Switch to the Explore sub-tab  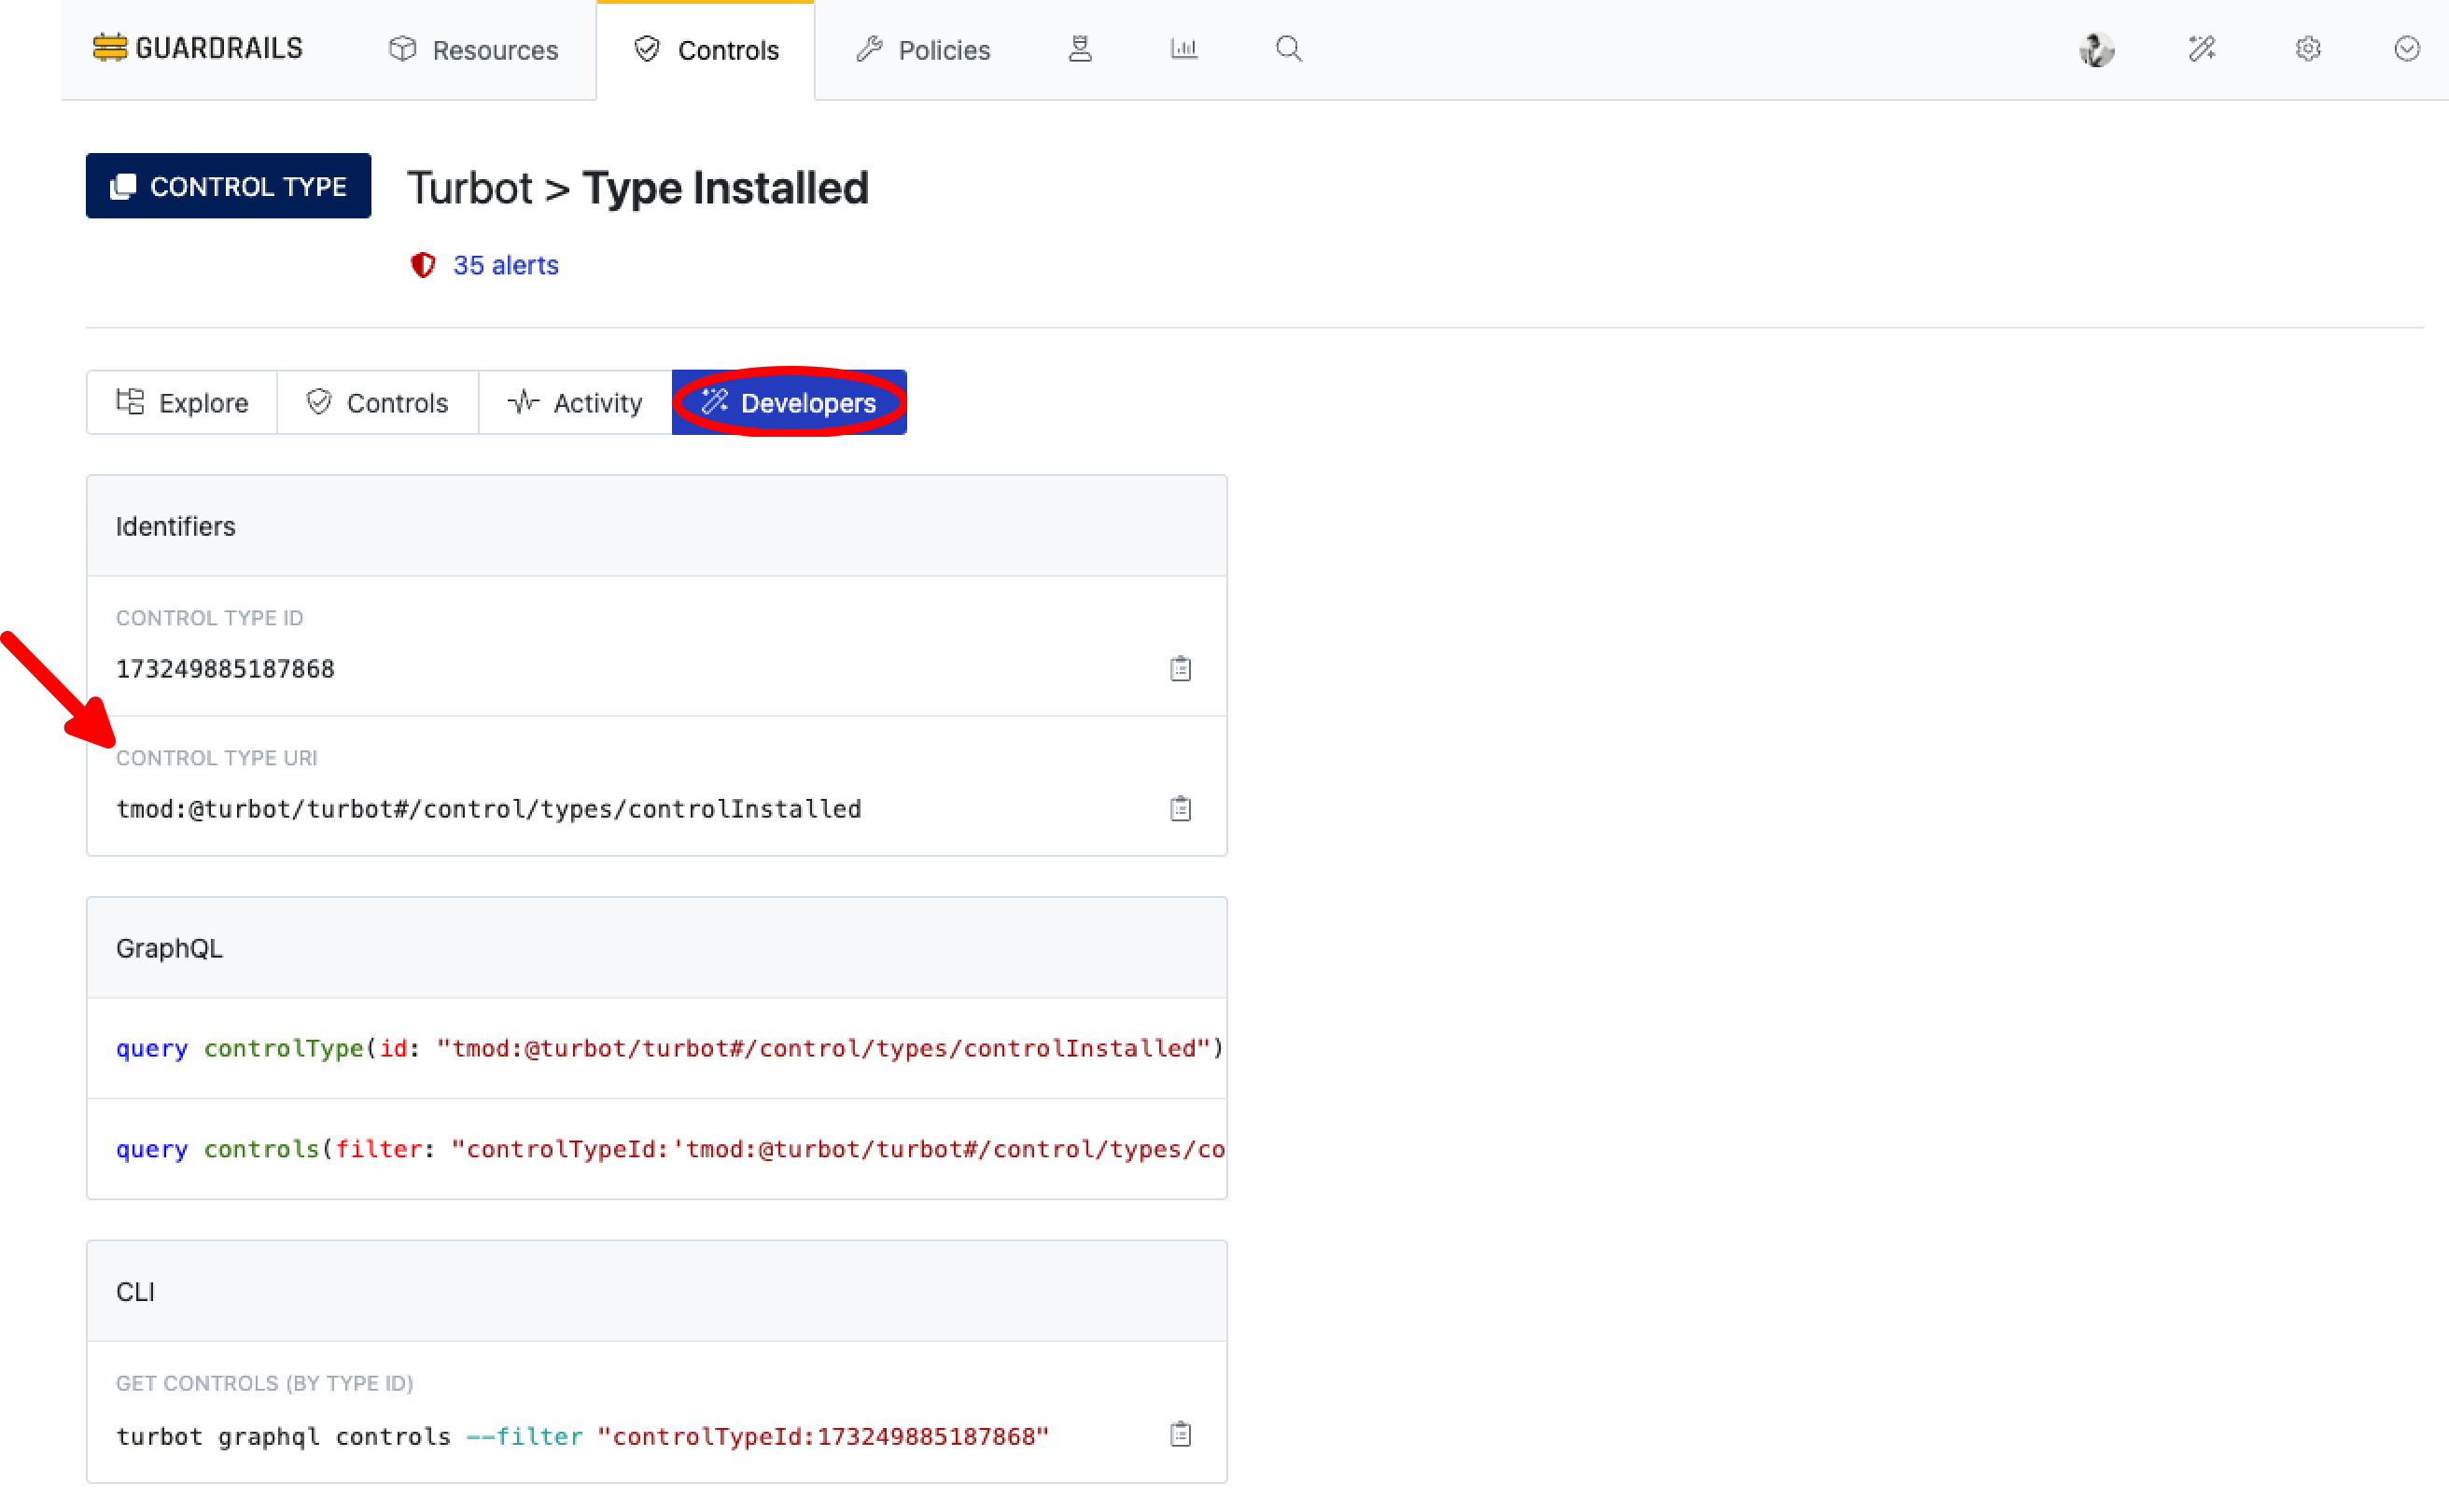tap(182, 403)
